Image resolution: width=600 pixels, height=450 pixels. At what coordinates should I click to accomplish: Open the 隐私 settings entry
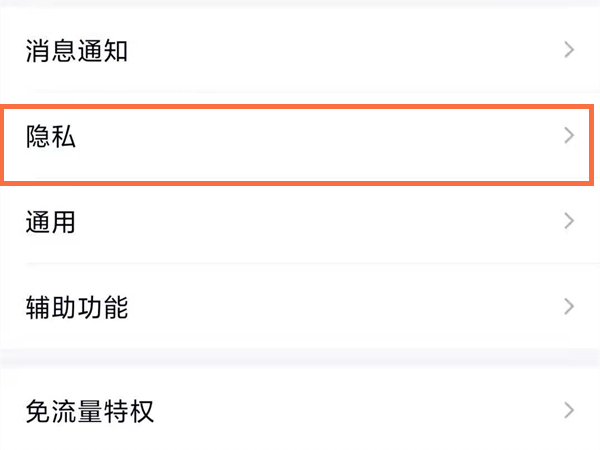(x=300, y=137)
